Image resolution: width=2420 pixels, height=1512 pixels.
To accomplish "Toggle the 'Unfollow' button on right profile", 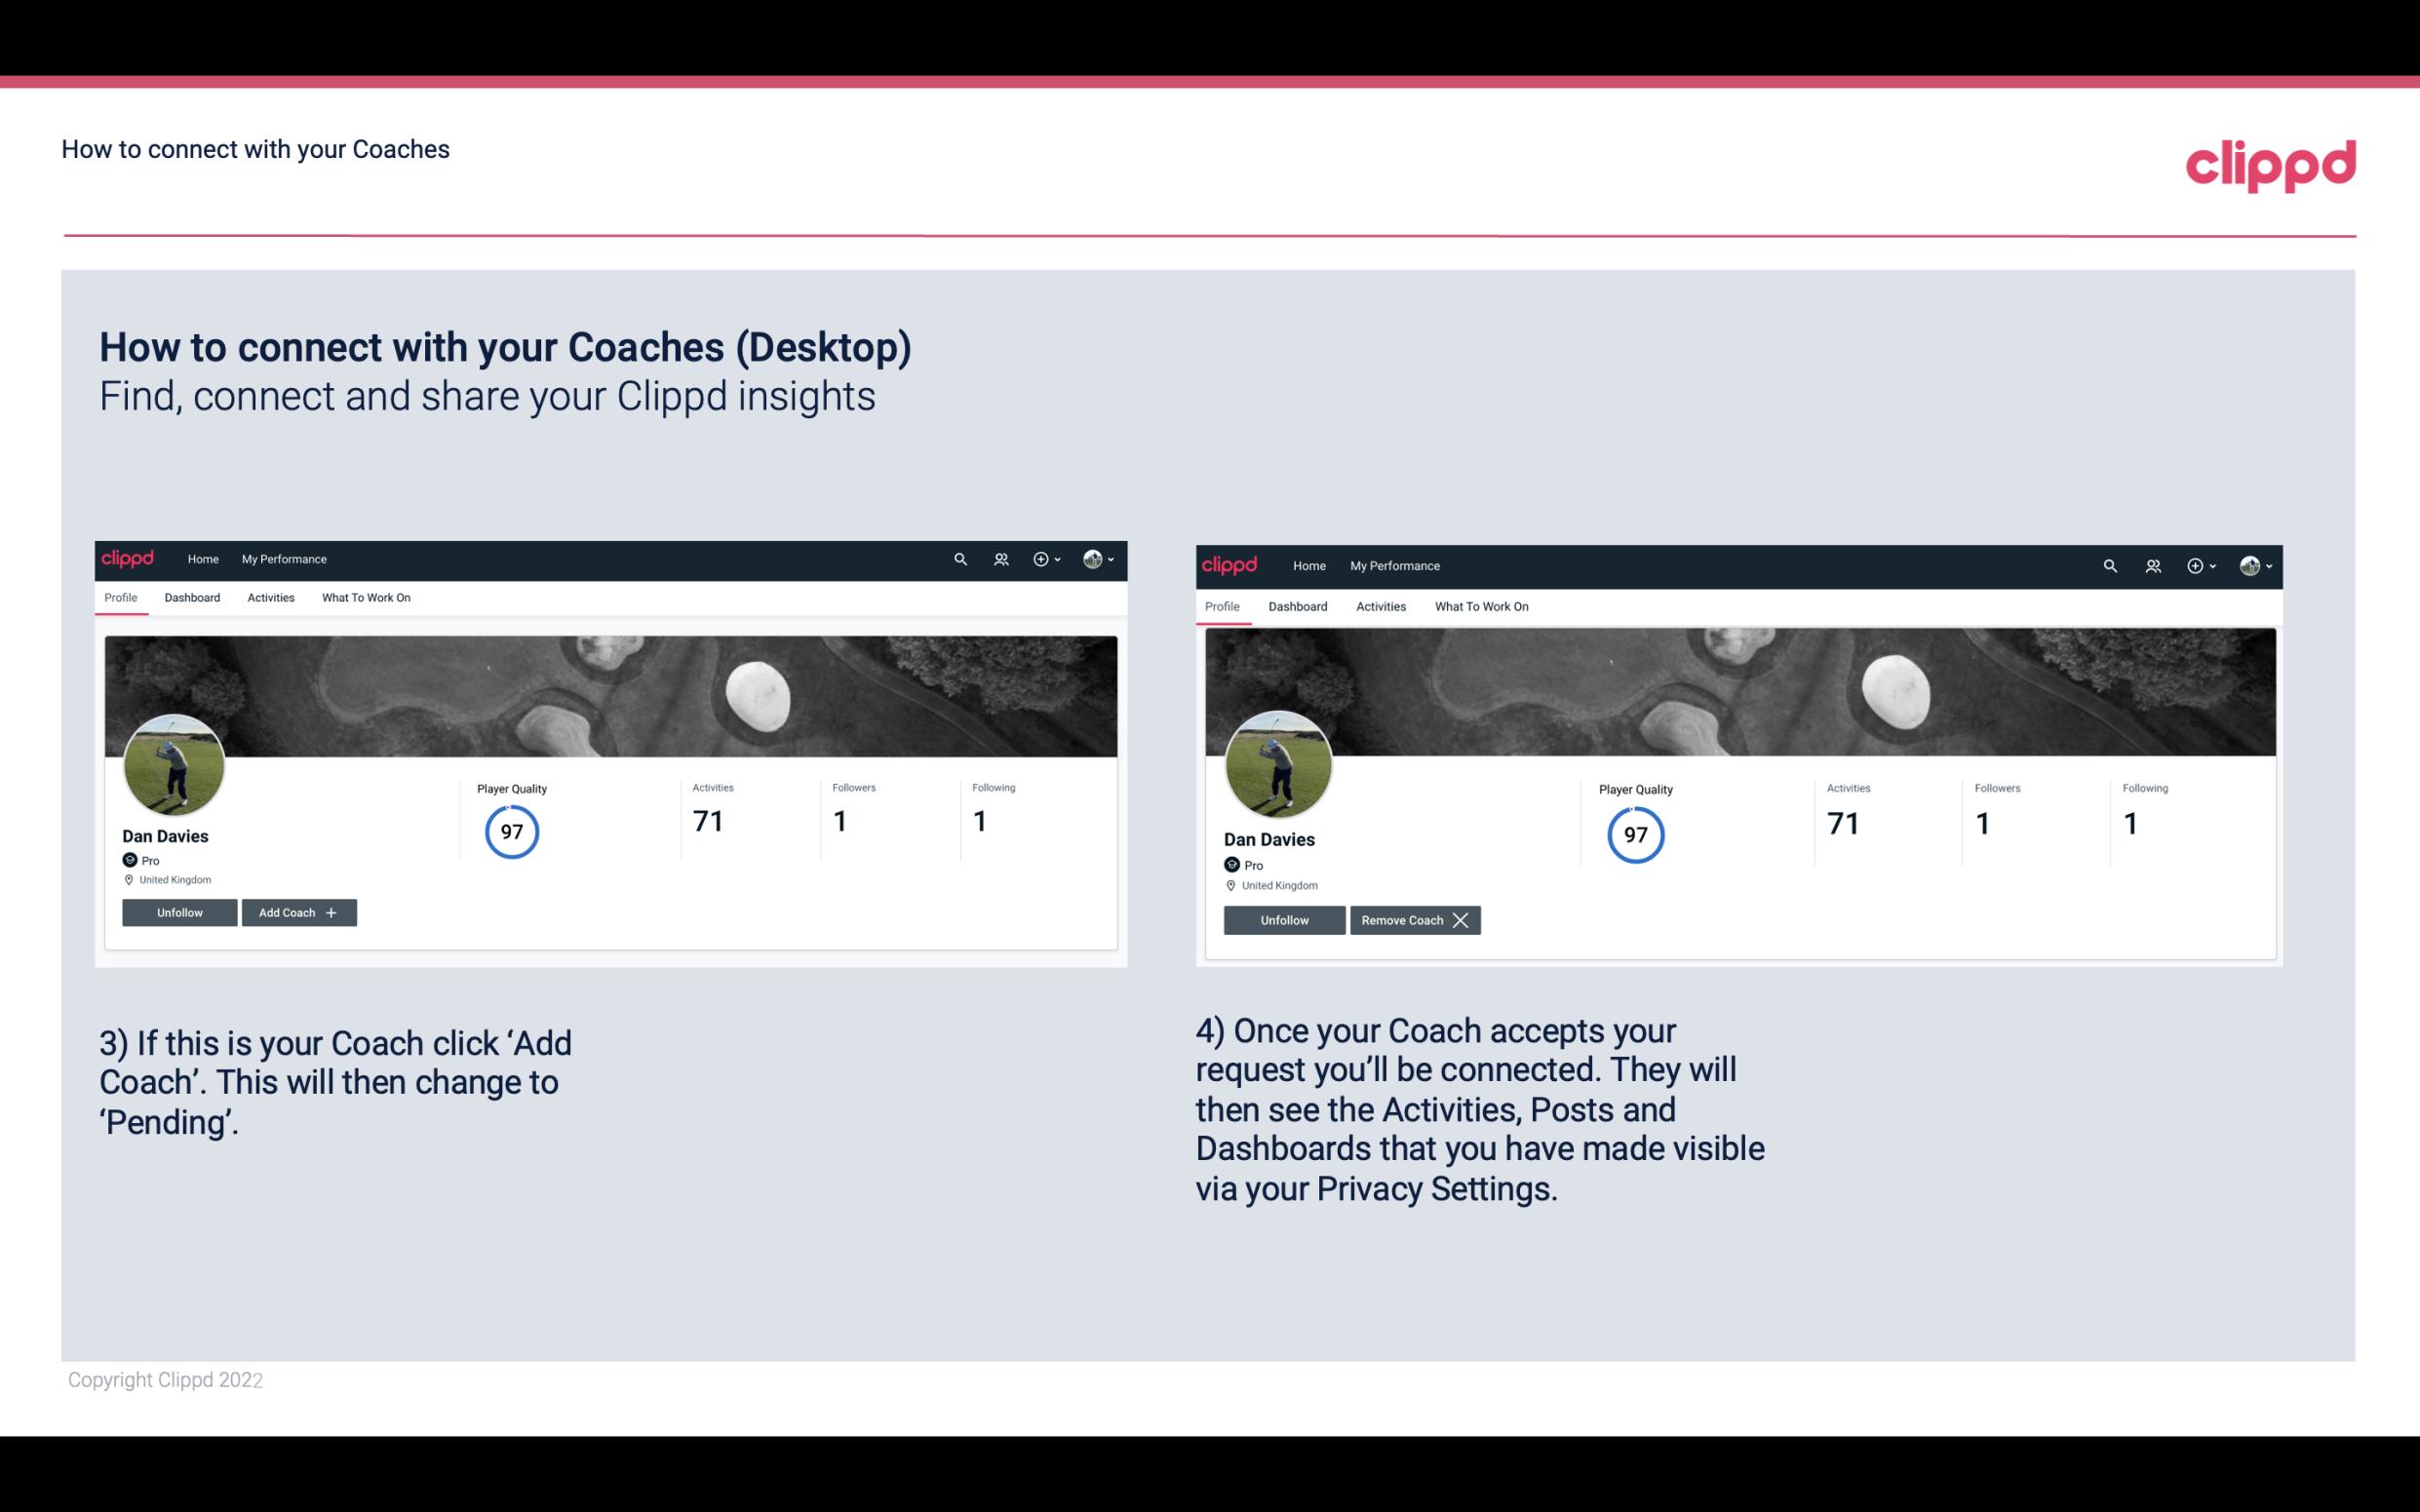I will 1282,919.
